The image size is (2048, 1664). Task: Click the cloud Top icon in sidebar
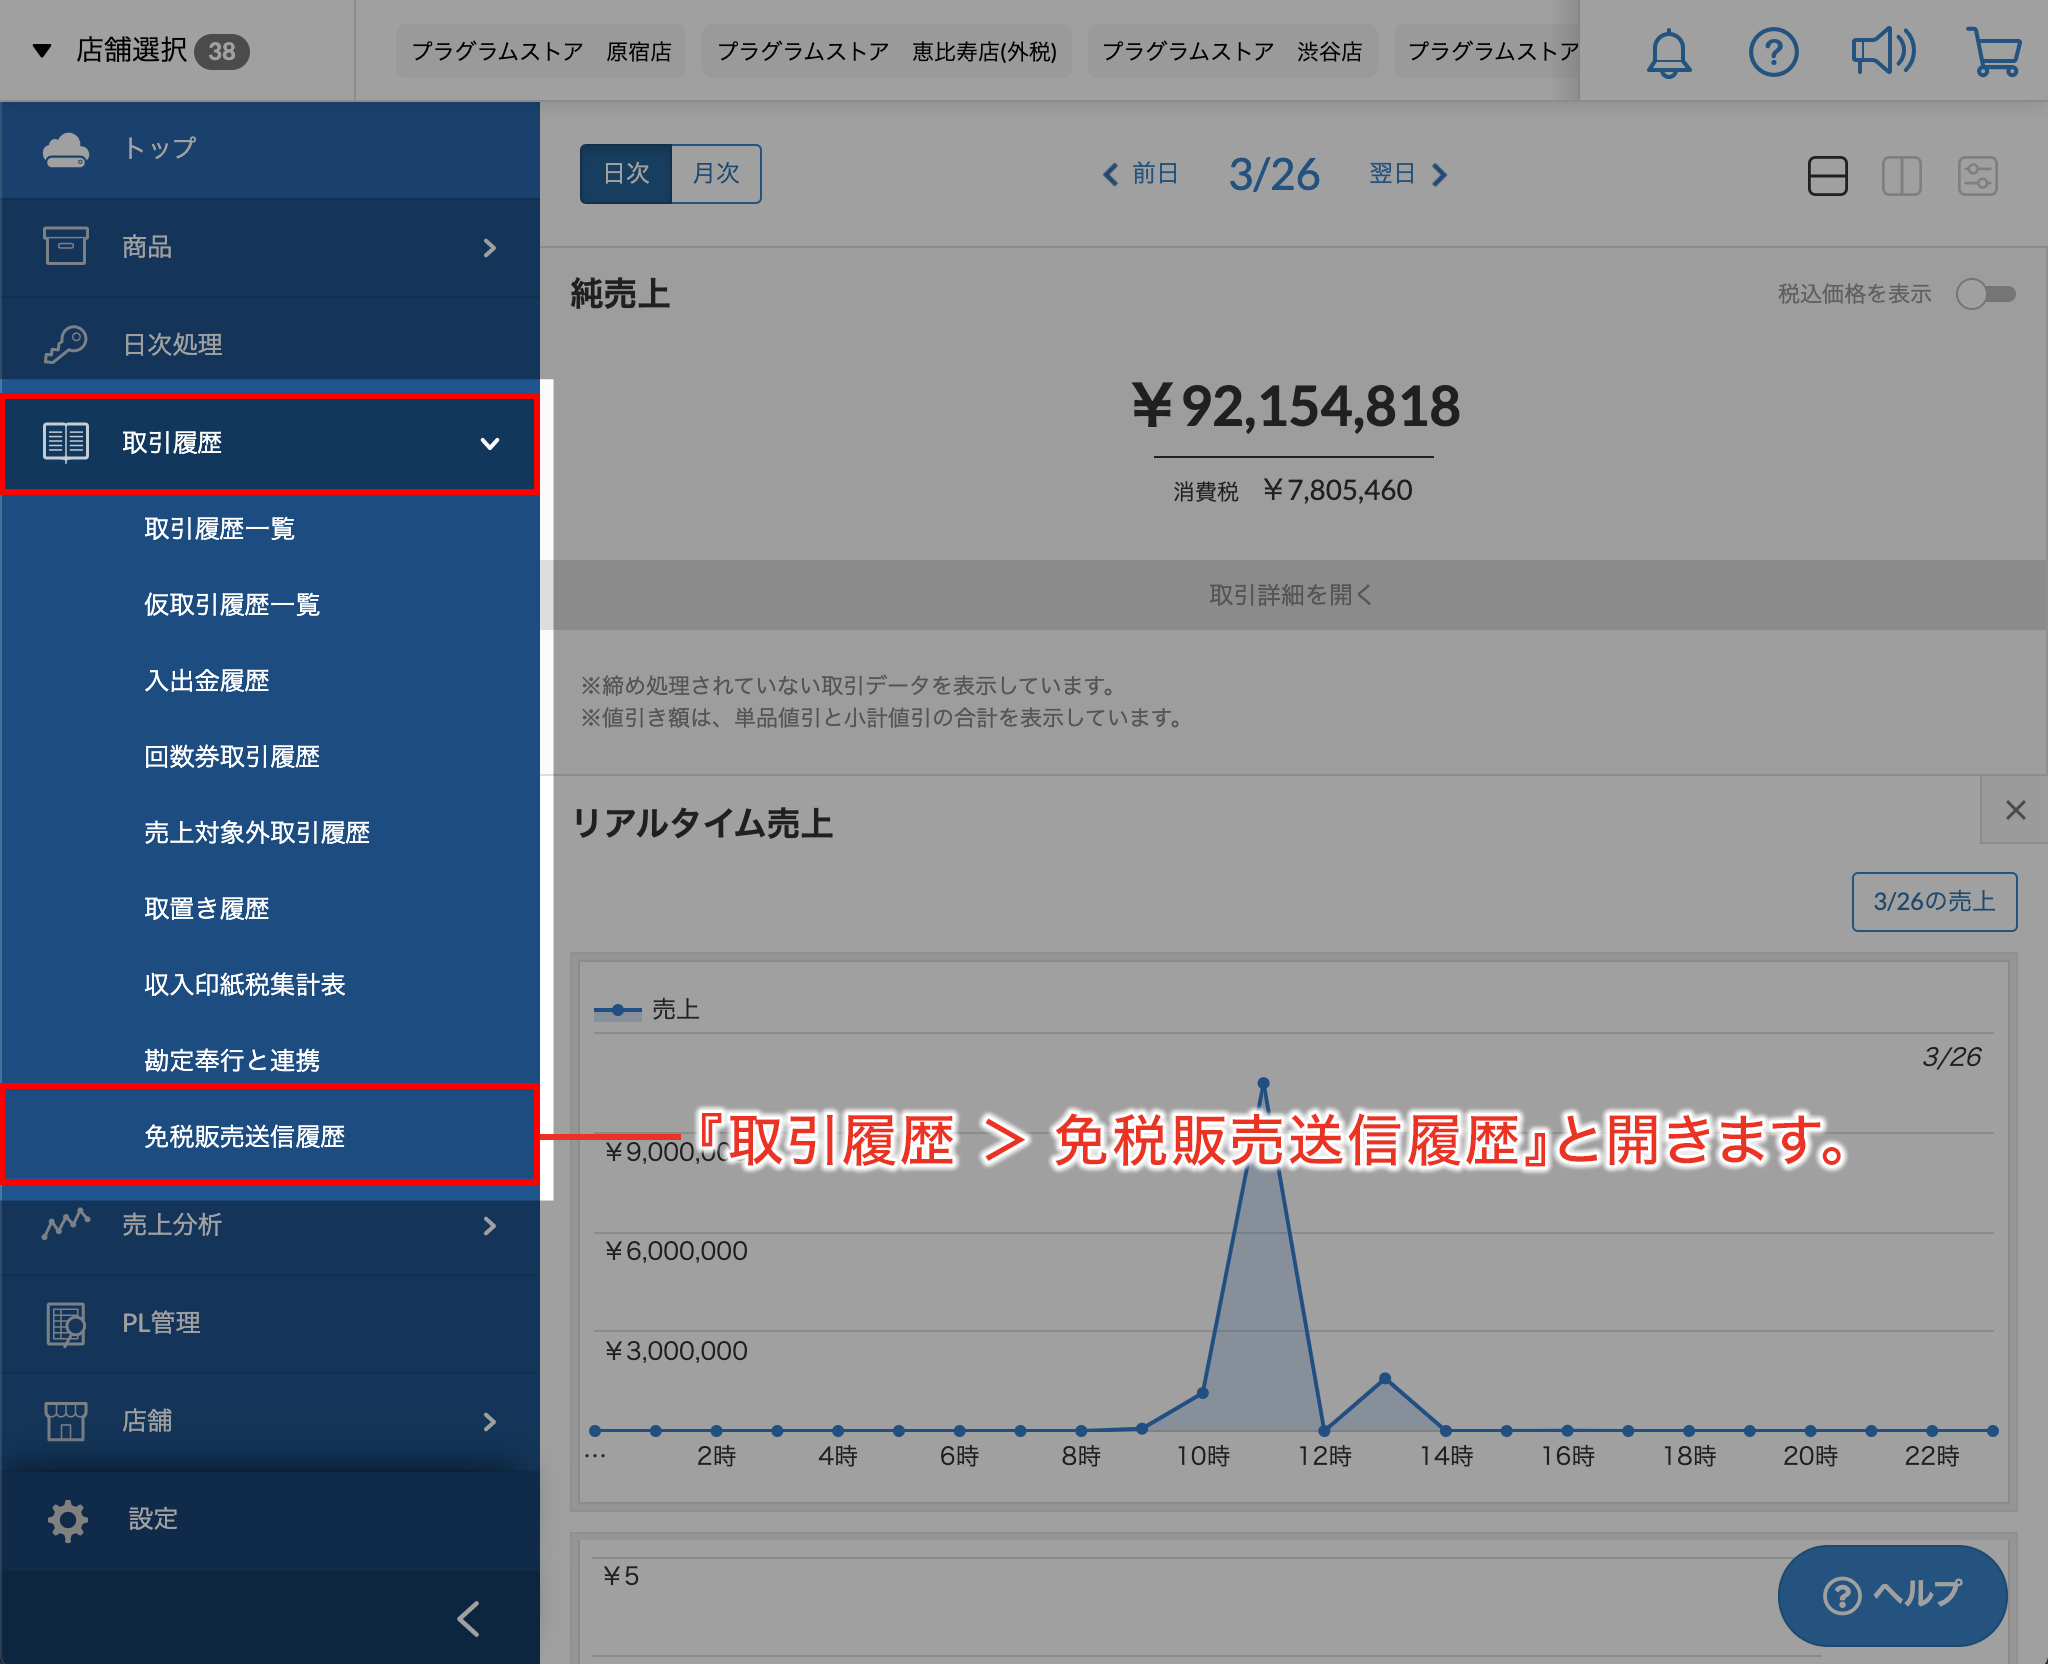click(x=66, y=150)
